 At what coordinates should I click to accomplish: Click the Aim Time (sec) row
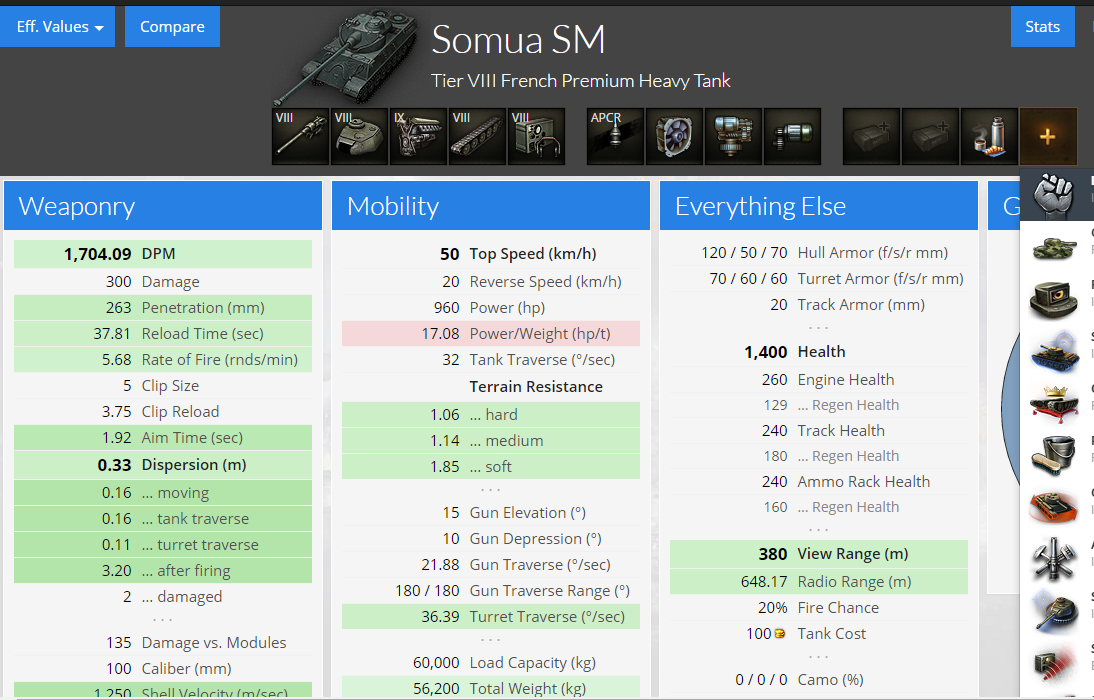(163, 438)
